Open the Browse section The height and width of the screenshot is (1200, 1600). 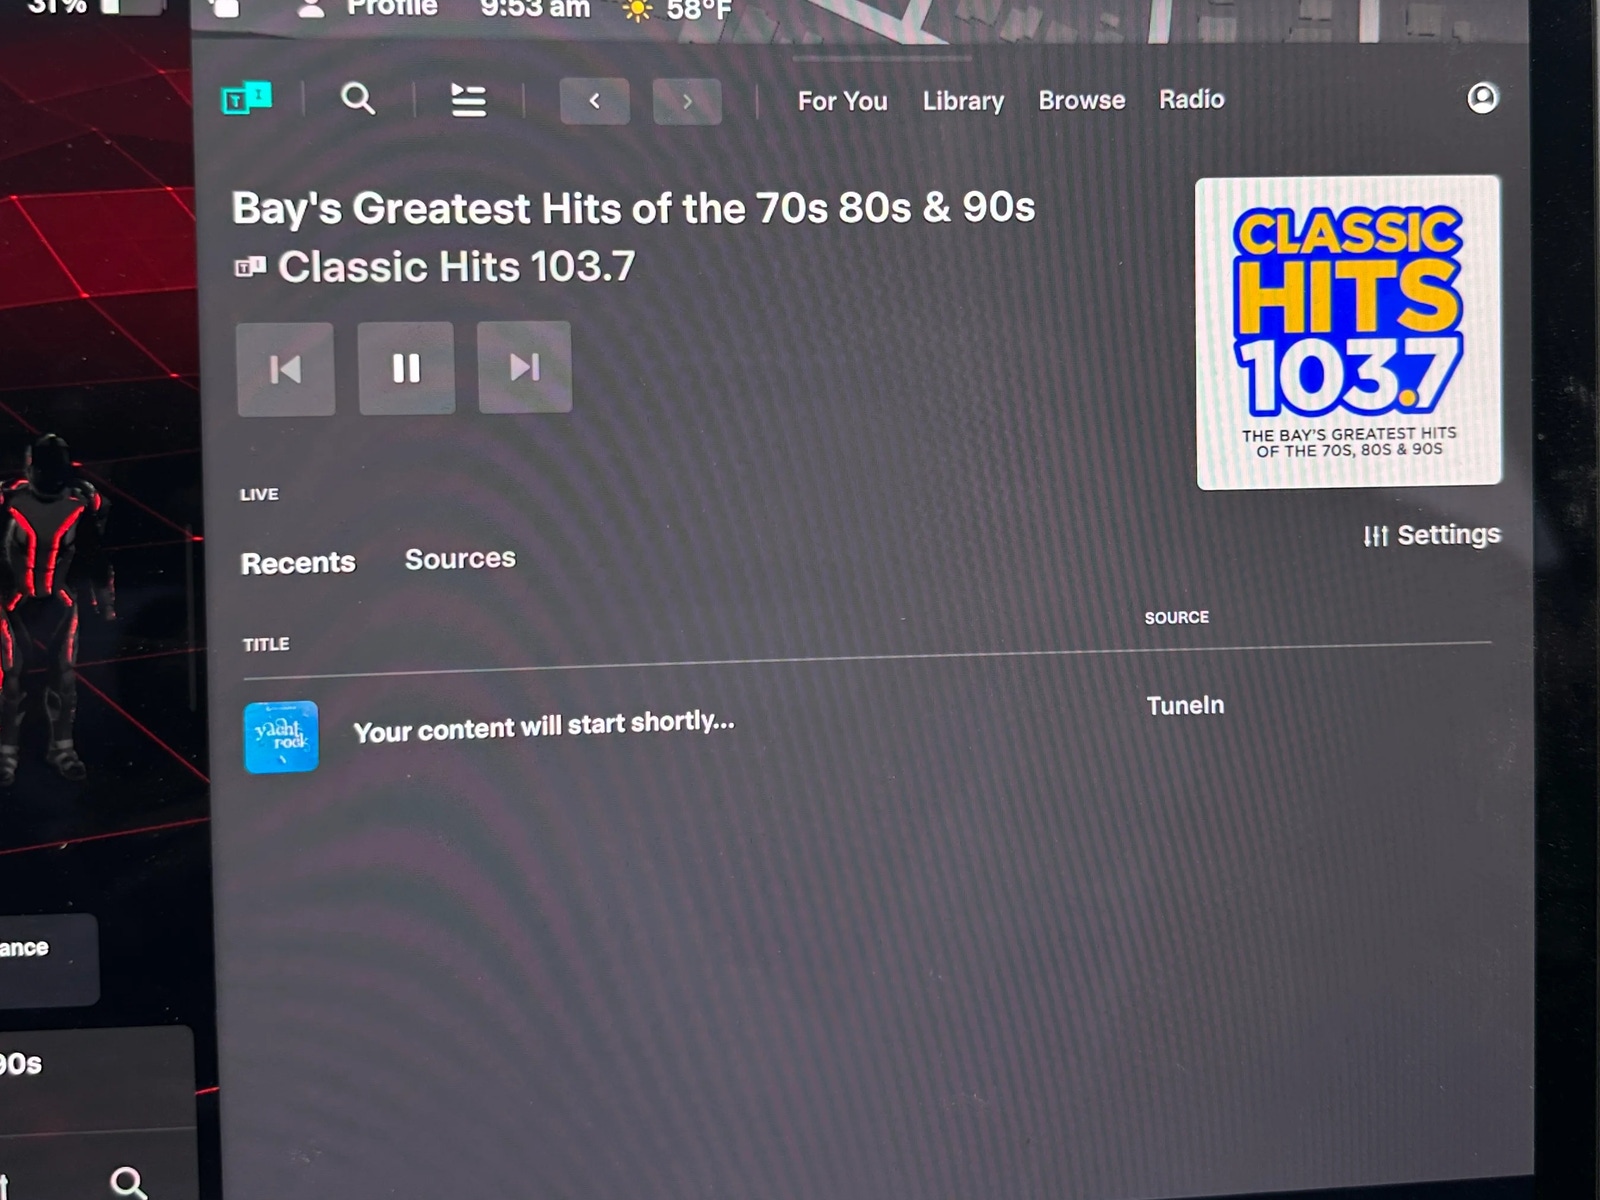[1081, 100]
